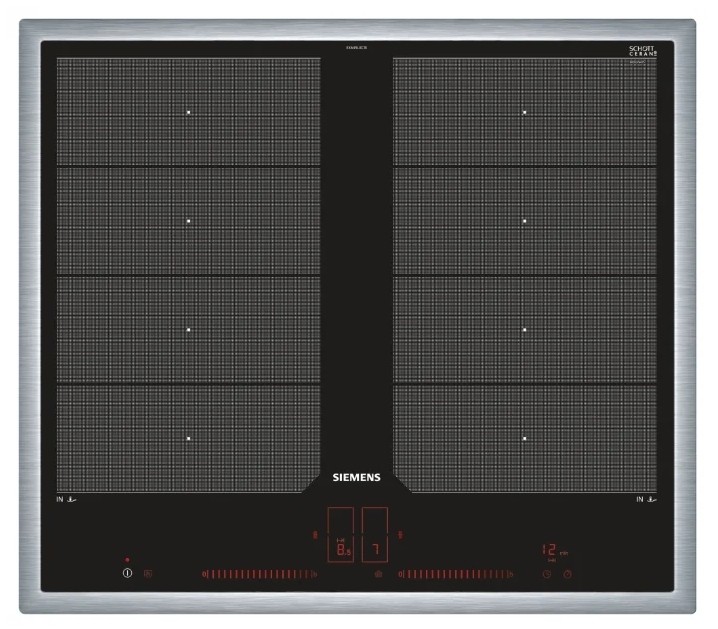The width and height of the screenshot is (718, 629).
Task: Select the left zone display showing 8.5
Action: point(341,535)
